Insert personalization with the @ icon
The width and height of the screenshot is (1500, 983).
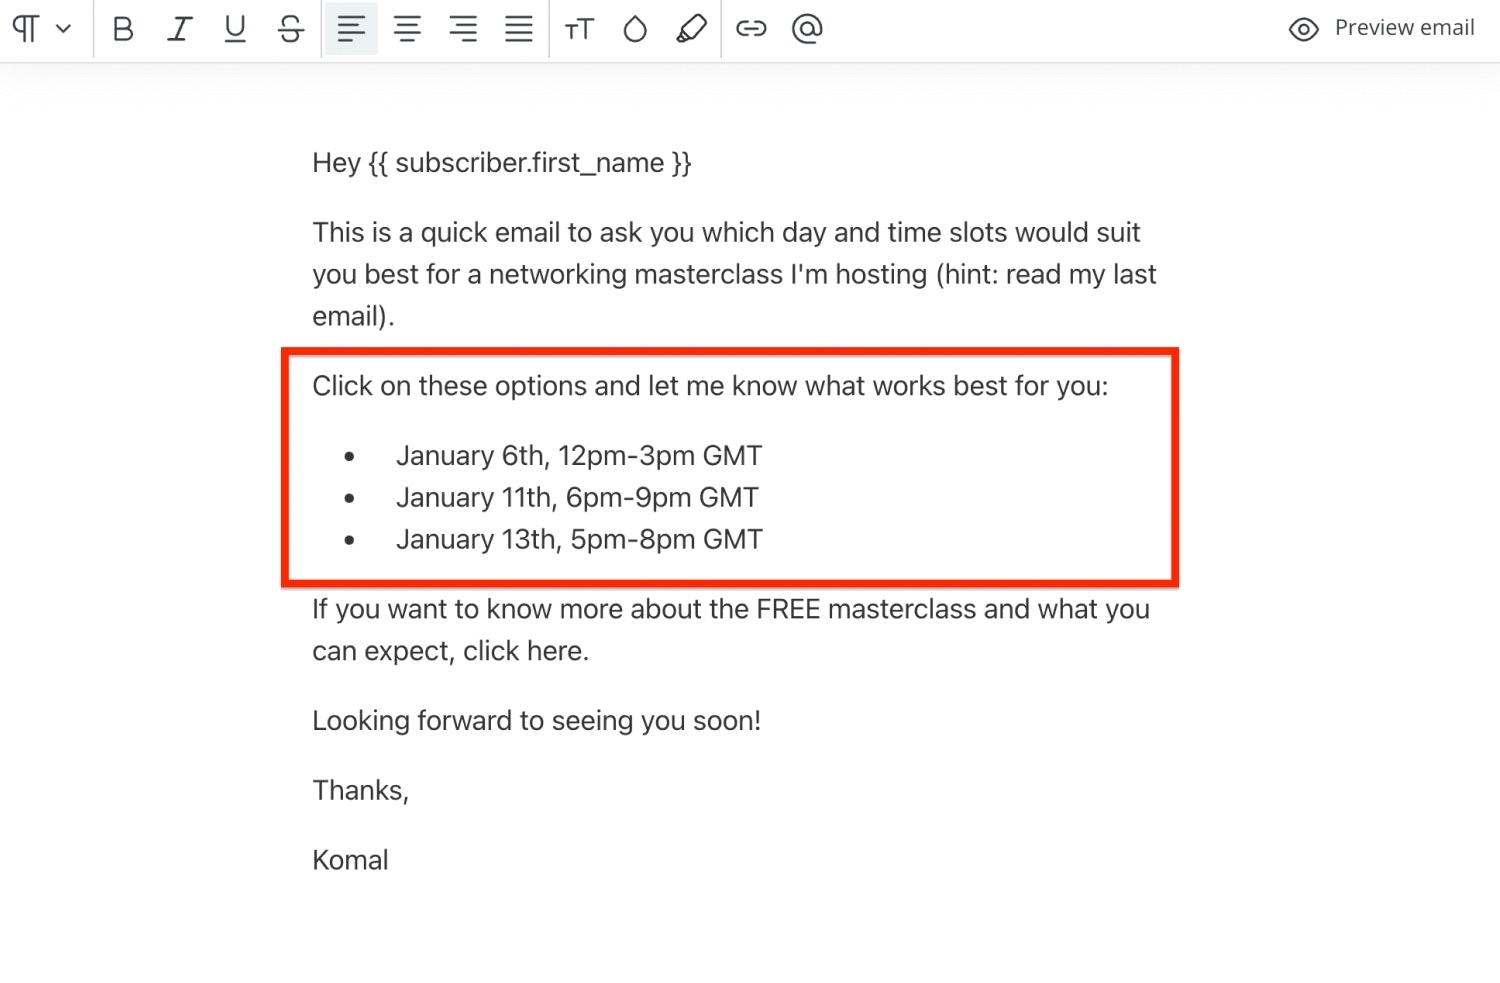pos(807,29)
